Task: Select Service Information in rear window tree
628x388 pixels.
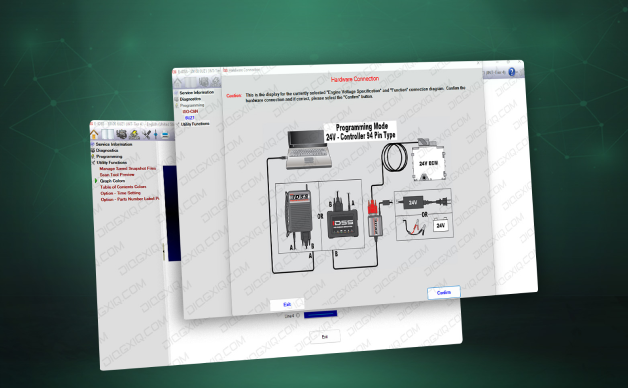Action: pos(114,144)
